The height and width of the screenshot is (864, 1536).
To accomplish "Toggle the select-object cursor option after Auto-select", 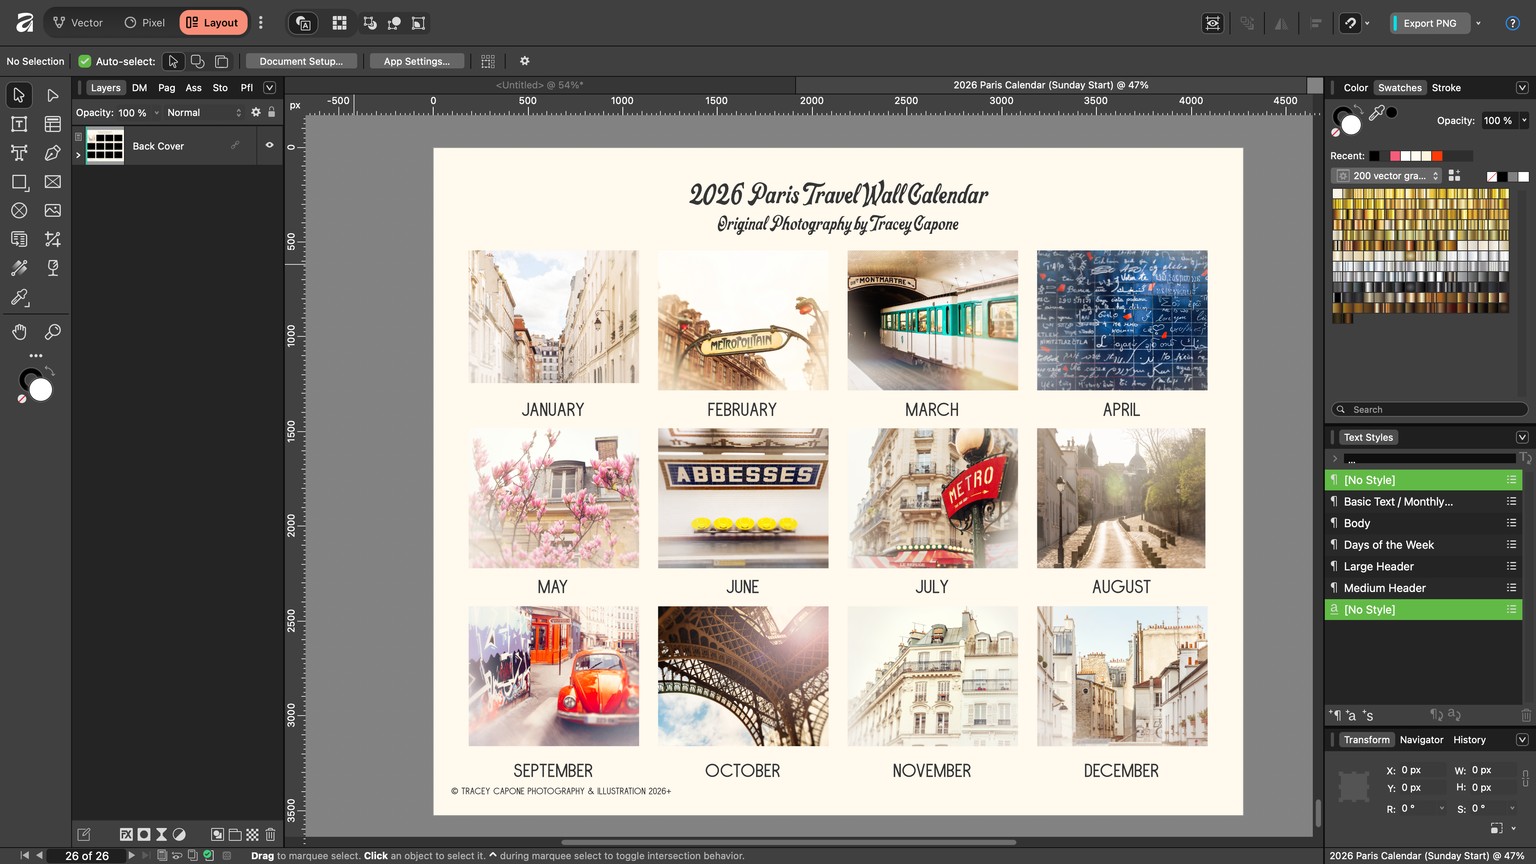I will [173, 61].
